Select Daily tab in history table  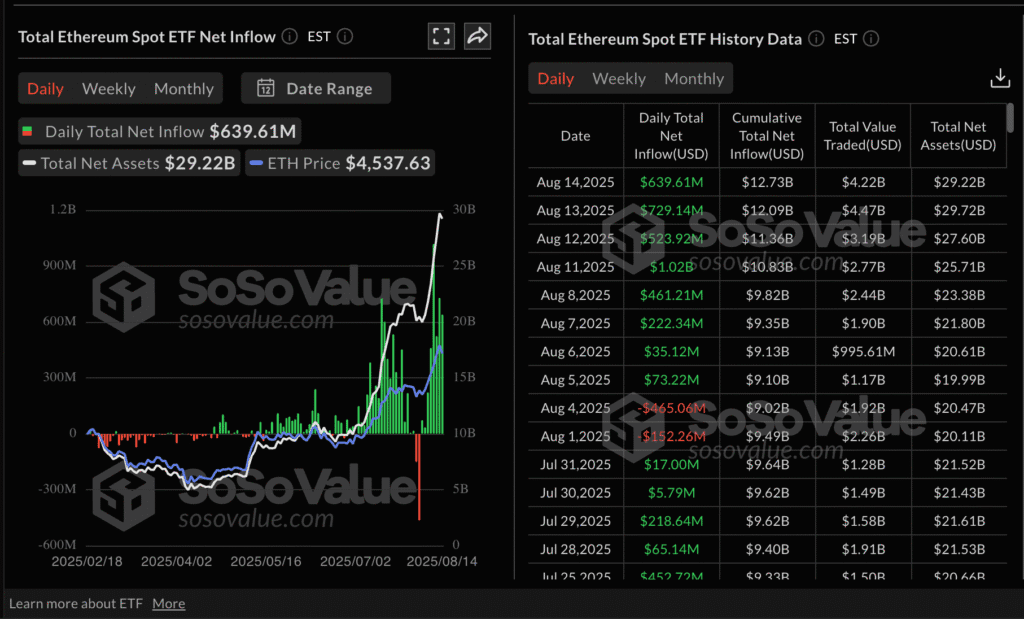coord(556,79)
